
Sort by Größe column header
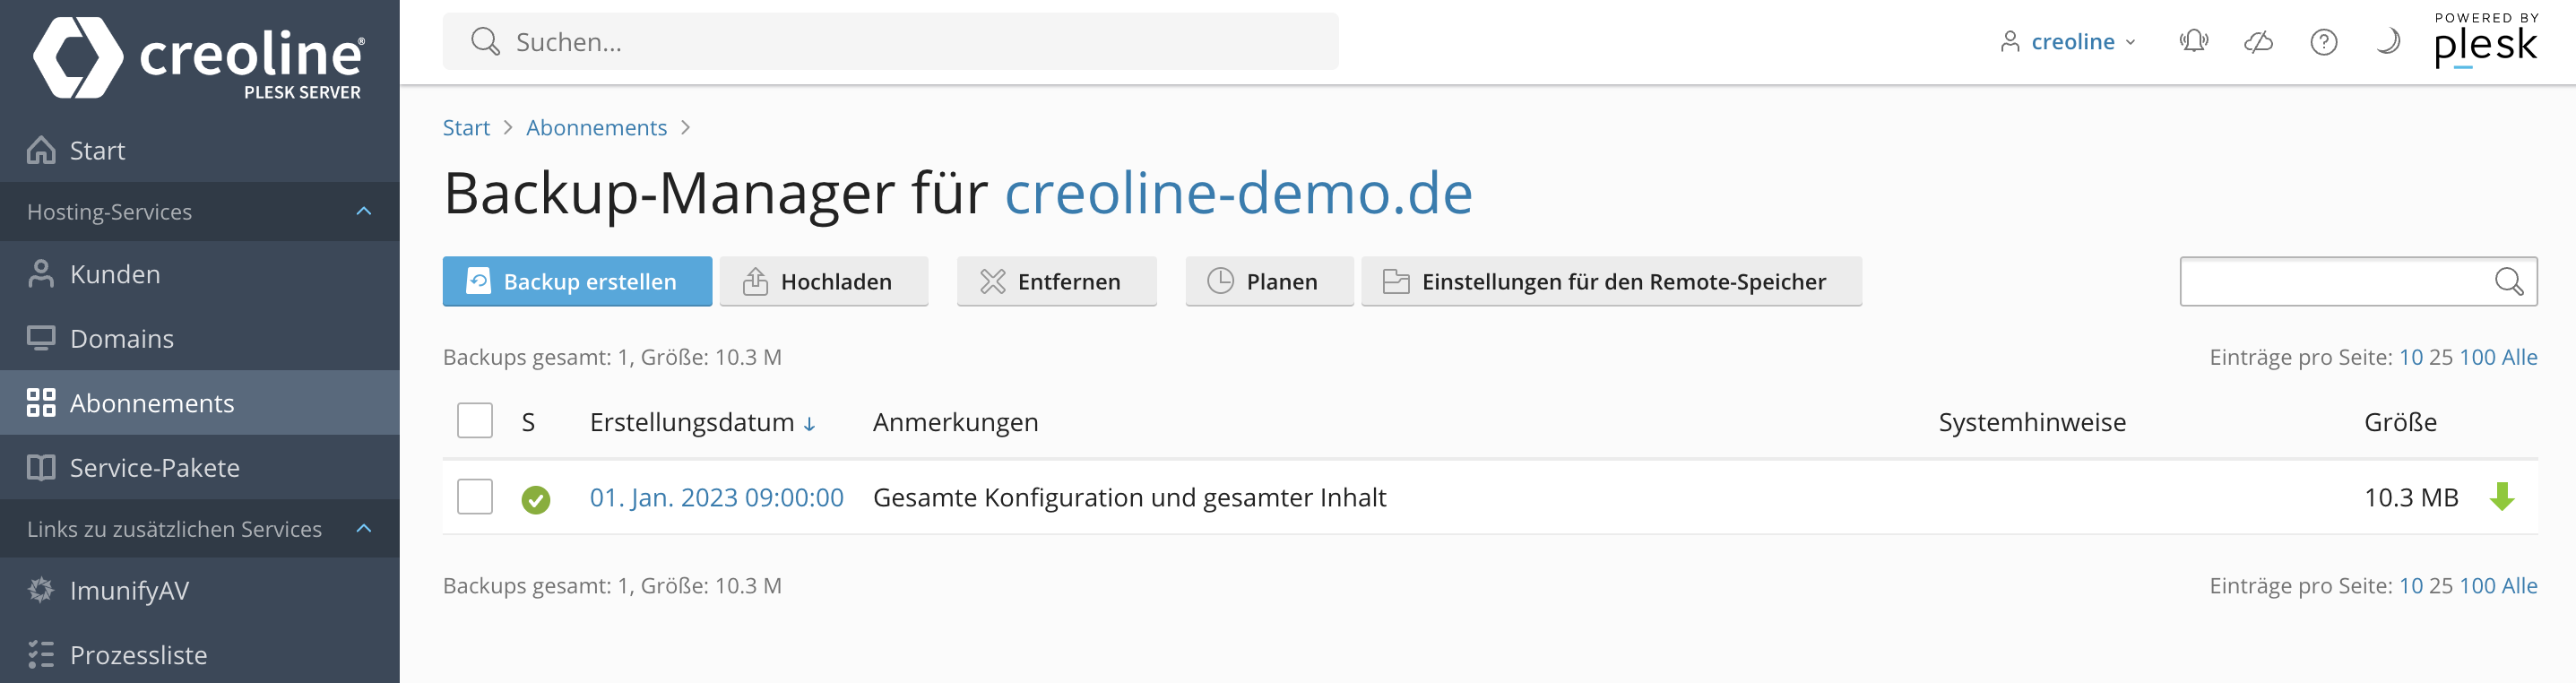point(2400,422)
